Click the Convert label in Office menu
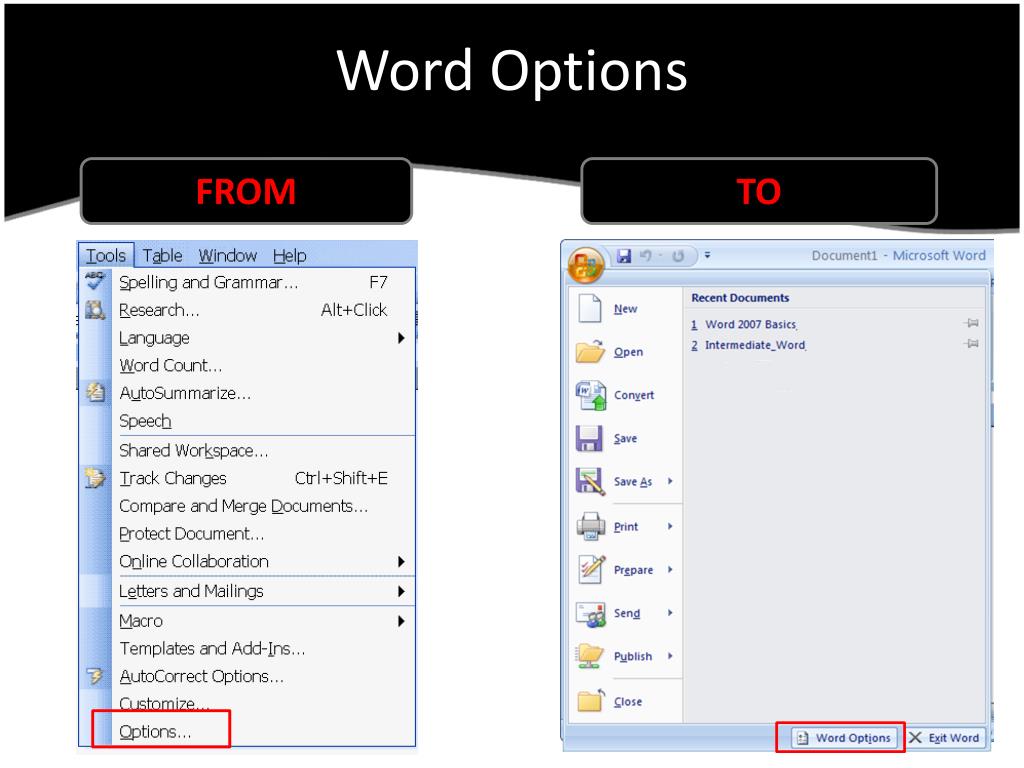The image size is (1024, 768). [x=633, y=395]
